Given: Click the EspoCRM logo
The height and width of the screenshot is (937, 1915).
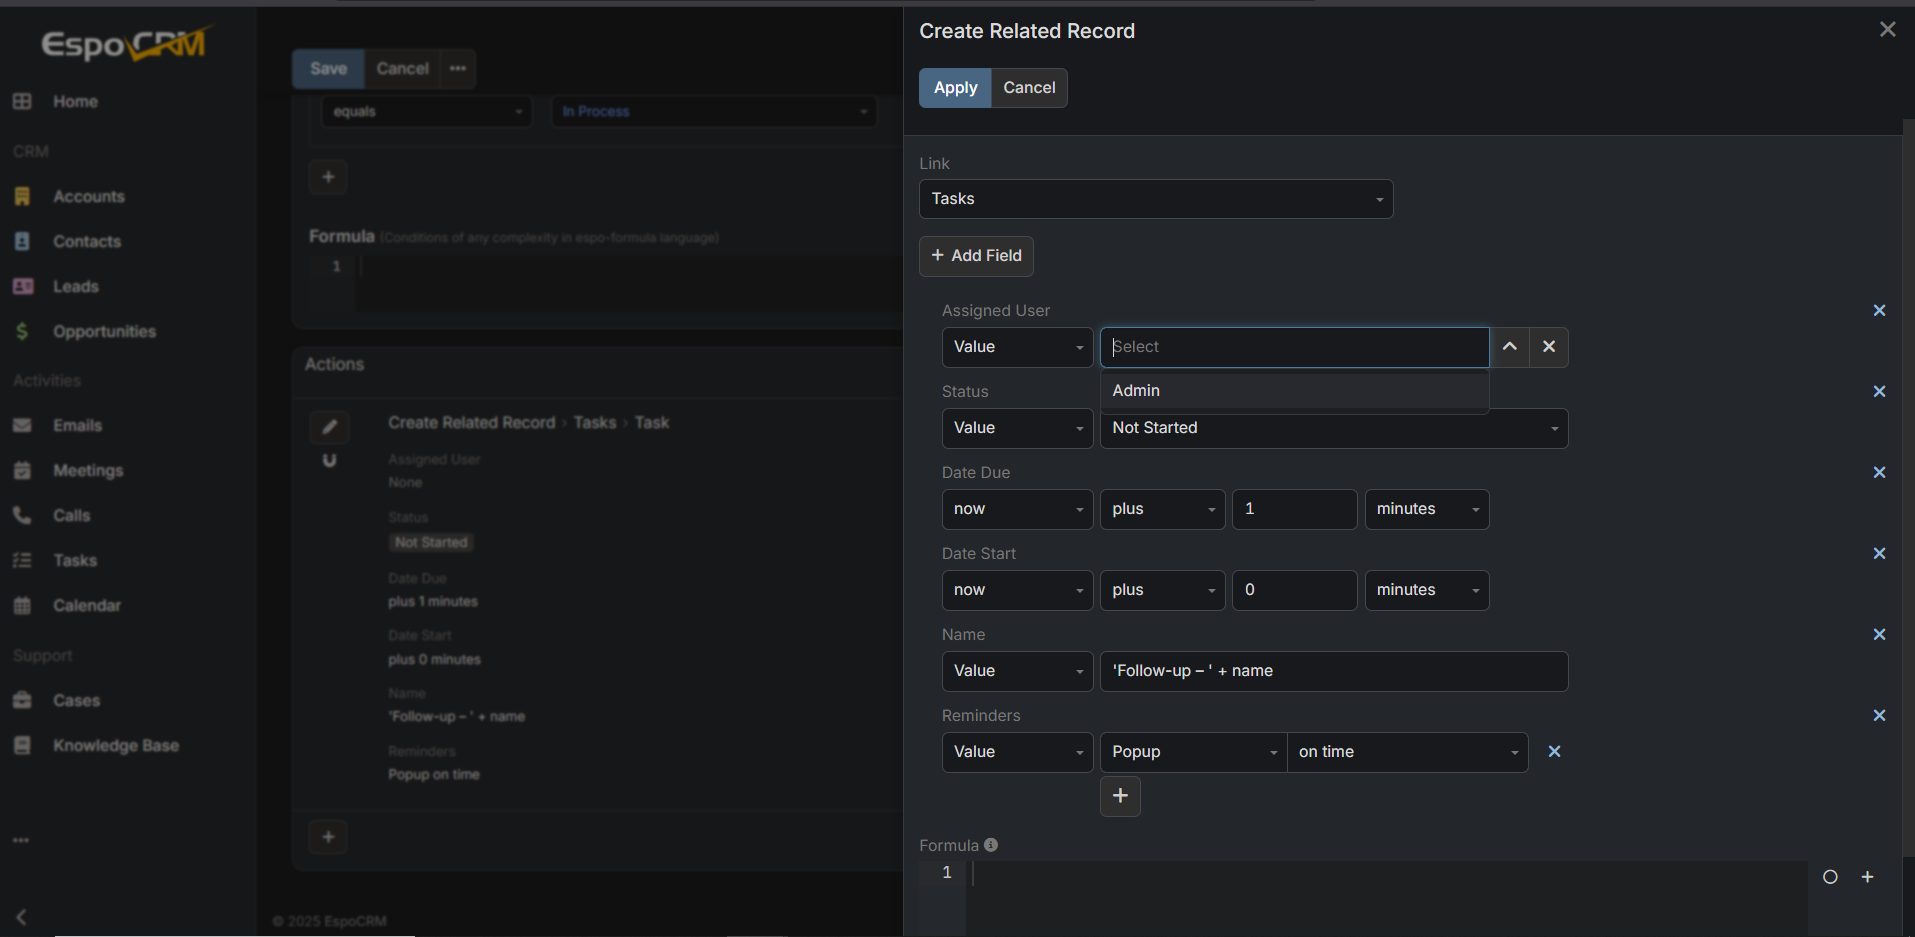Looking at the screenshot, I should (x=127, y=44).
